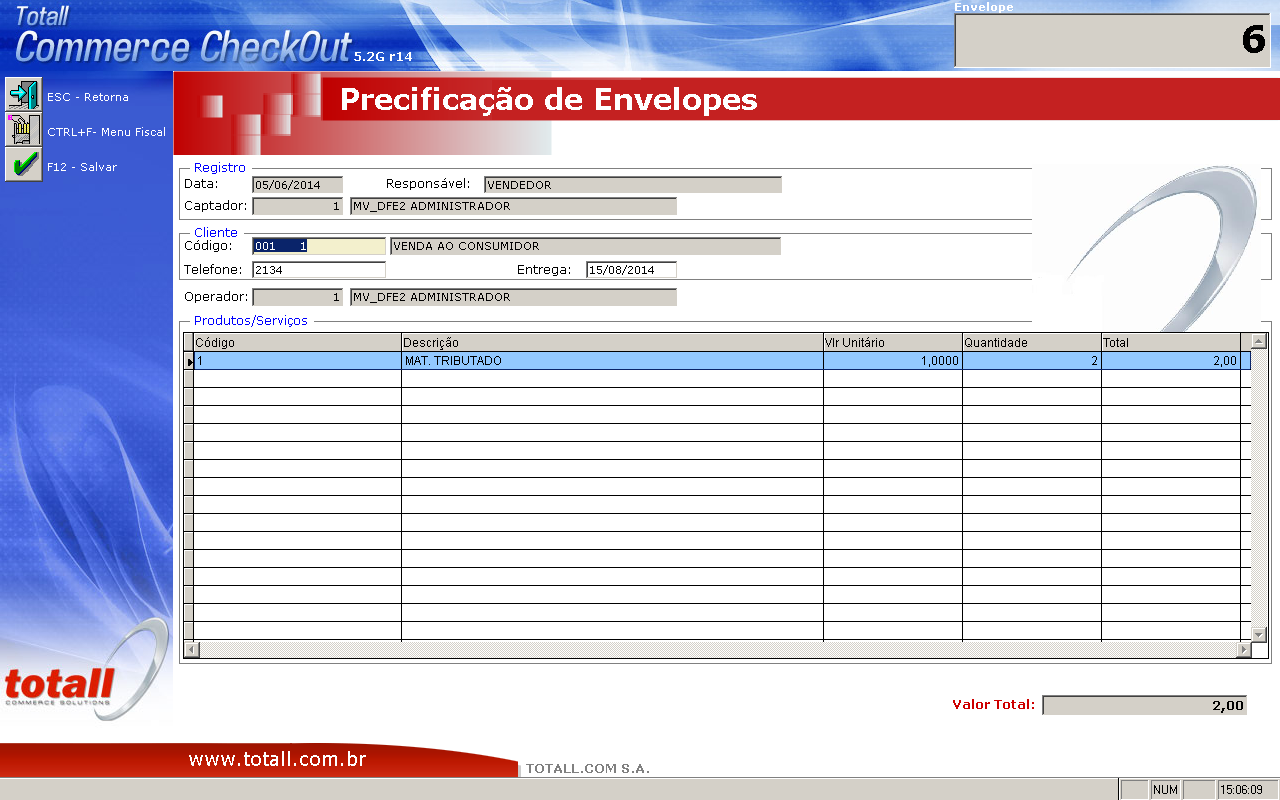Click the Quantidade column header

tap(1031, 342)
